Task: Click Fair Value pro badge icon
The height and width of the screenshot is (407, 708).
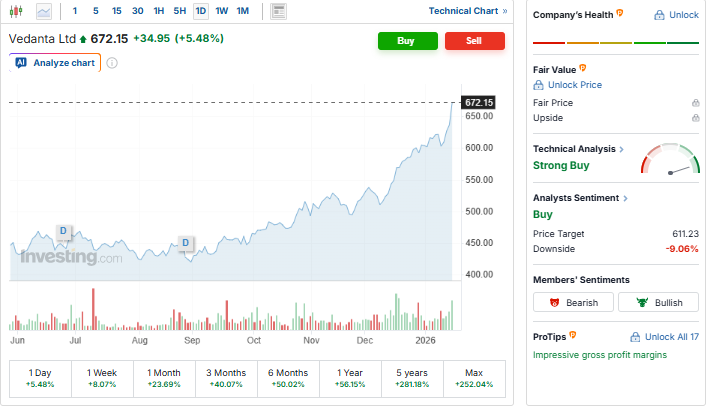Action: pos(582,68)
